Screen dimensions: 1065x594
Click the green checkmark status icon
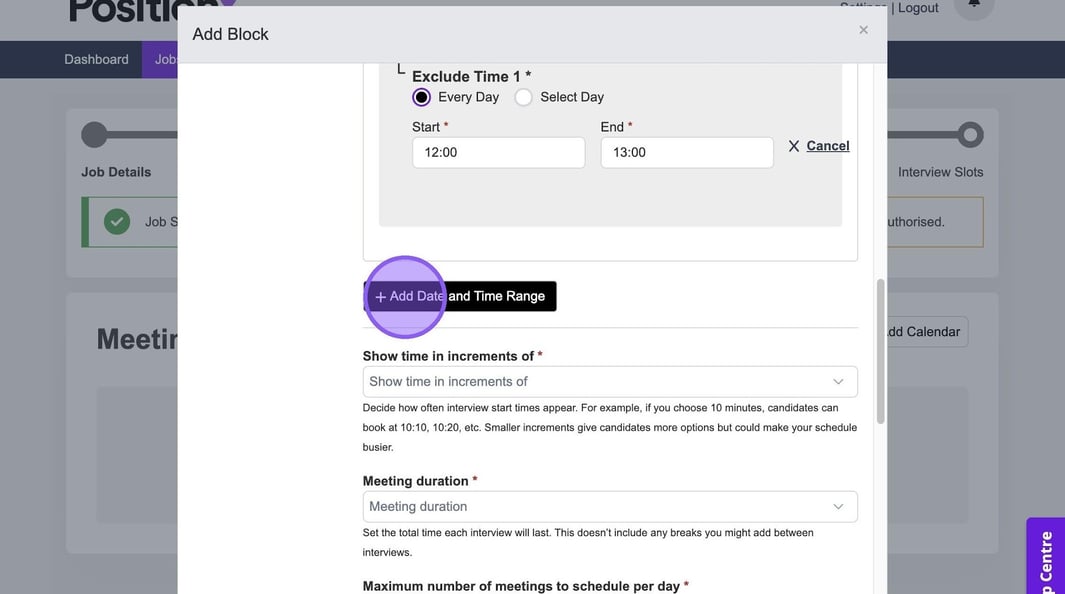[117, 222]
